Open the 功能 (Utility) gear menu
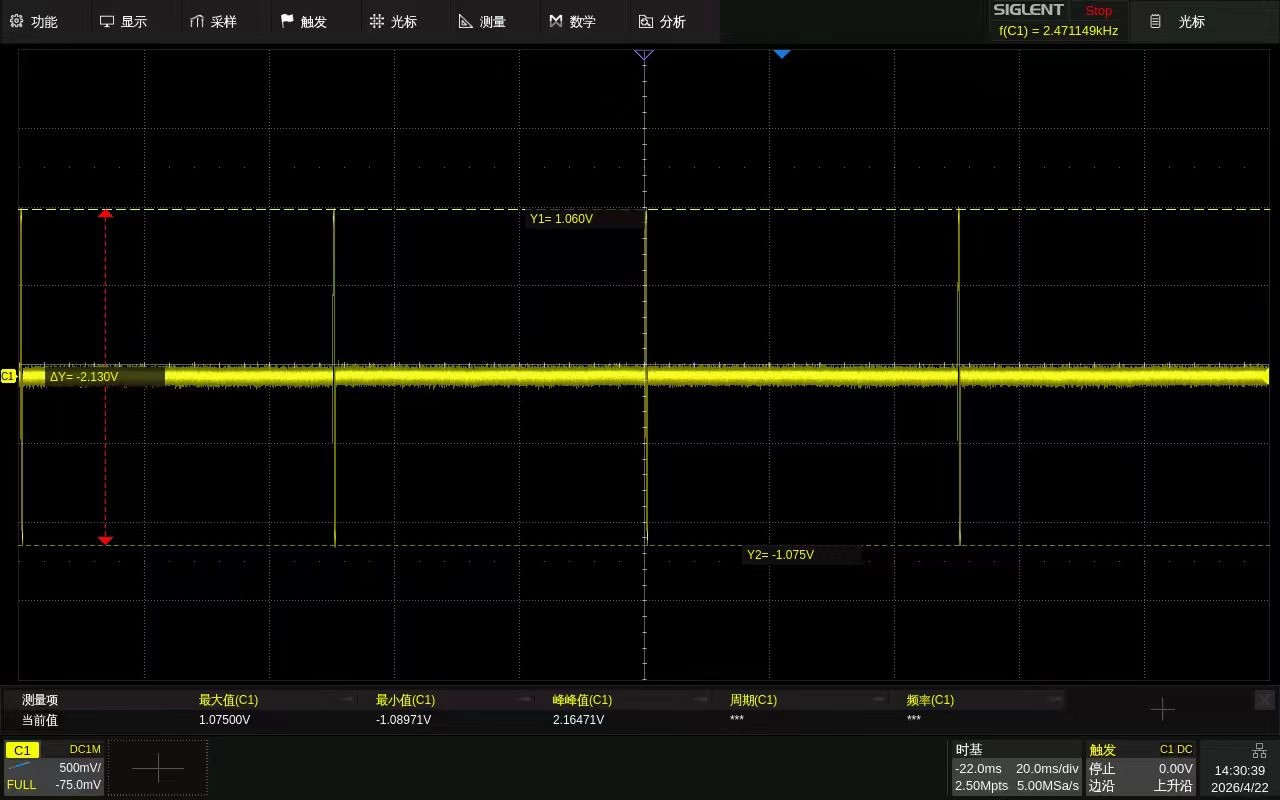 [x=34, y=21]
